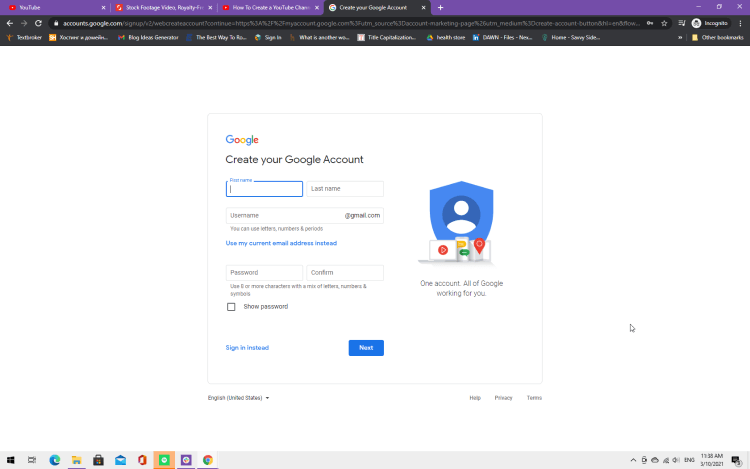The height and width of the screenshot is (469, 750).
Task: Close the Stock Footage Video tab
Action: pyautogui.click(x=210, y=8)
